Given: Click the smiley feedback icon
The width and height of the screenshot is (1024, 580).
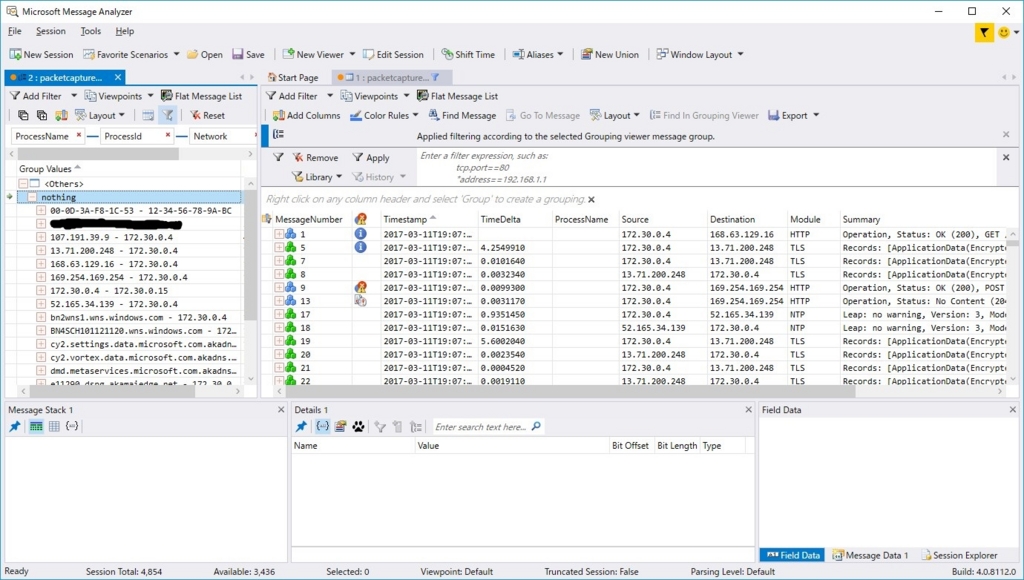Looking at the screenshot, I should pos(1004,32).
